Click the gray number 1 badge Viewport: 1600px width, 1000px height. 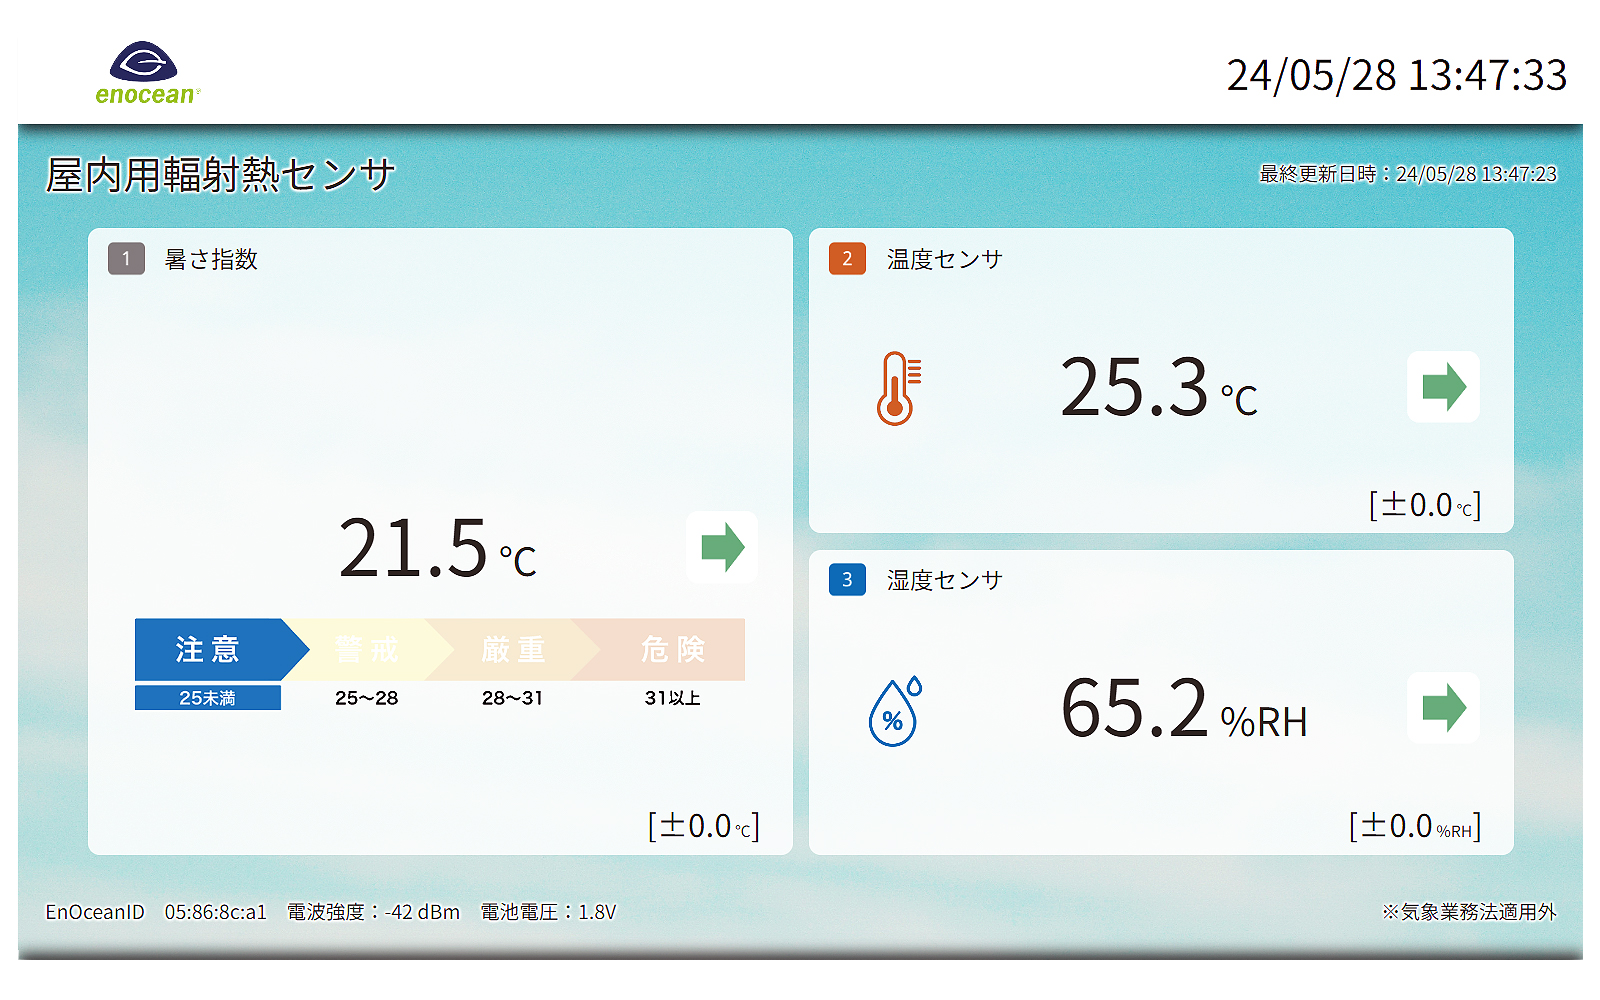(x=127, y=259)
